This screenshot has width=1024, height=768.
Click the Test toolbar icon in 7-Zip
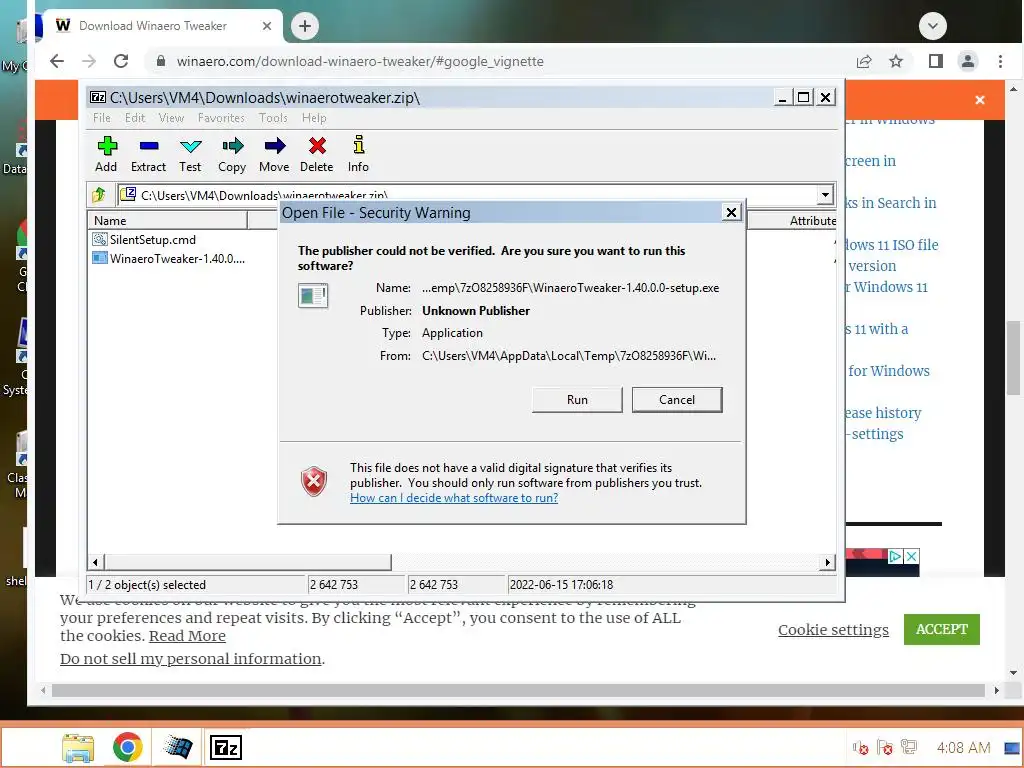[190, 154]
